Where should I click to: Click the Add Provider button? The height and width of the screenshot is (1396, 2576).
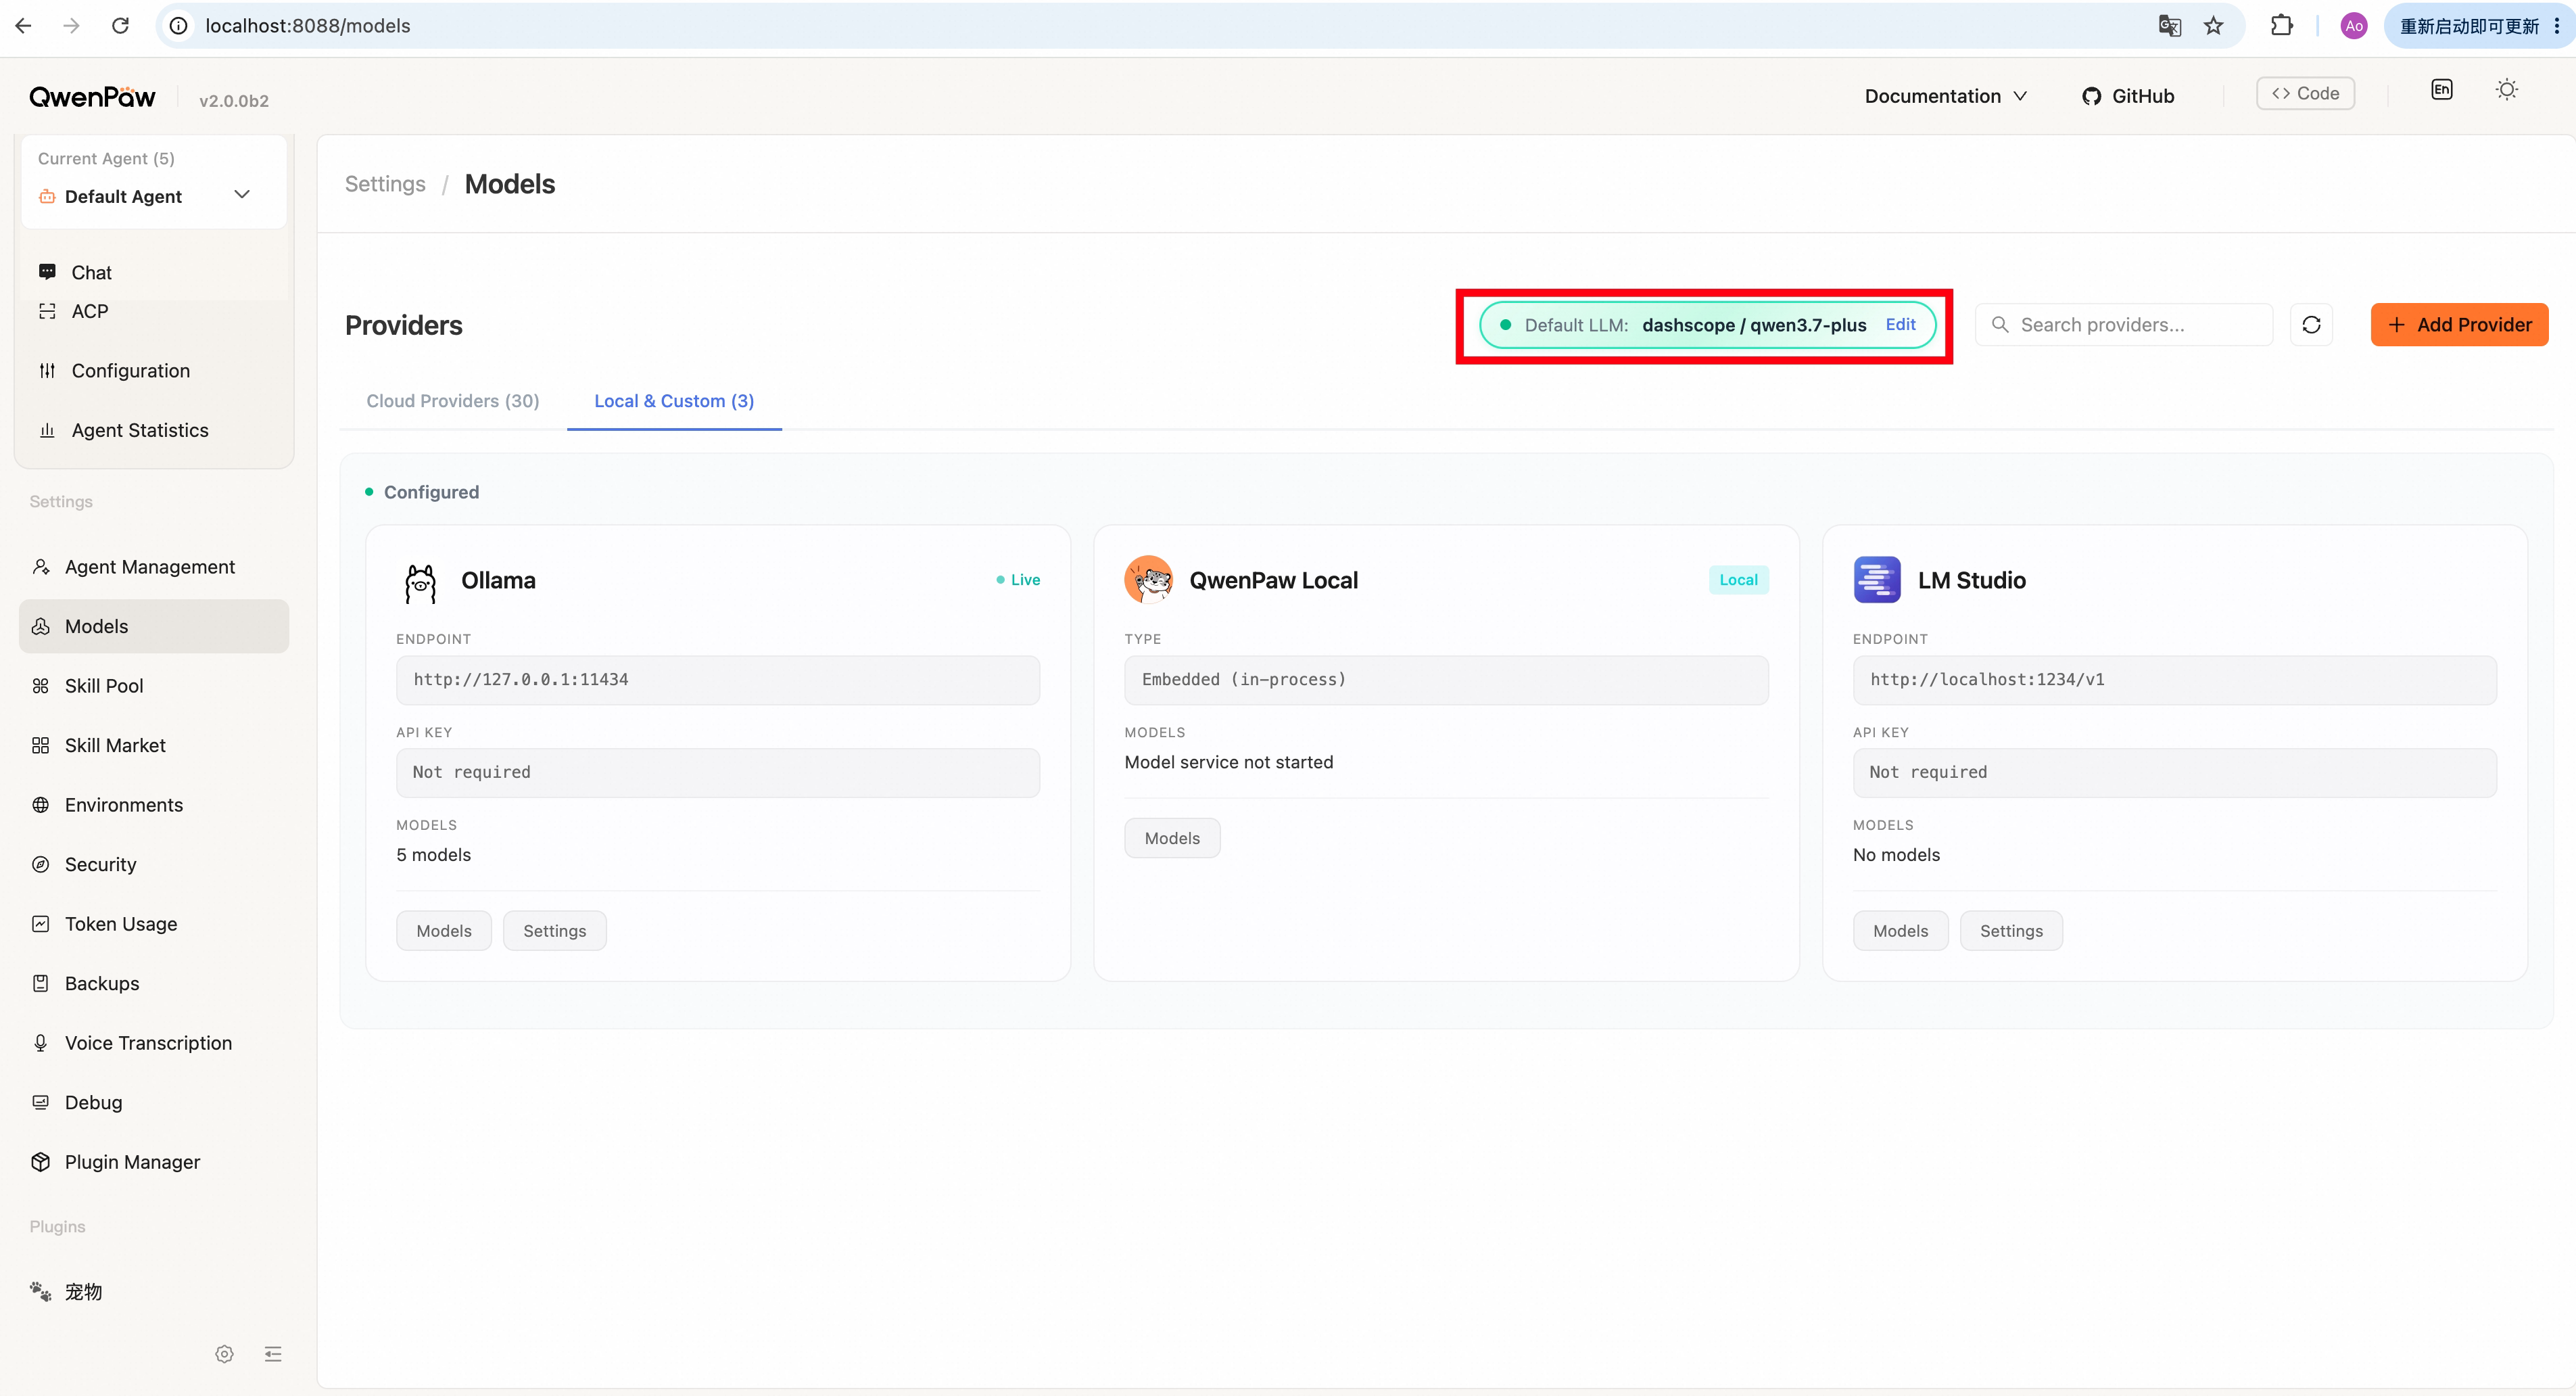[x=2459, y=325]
